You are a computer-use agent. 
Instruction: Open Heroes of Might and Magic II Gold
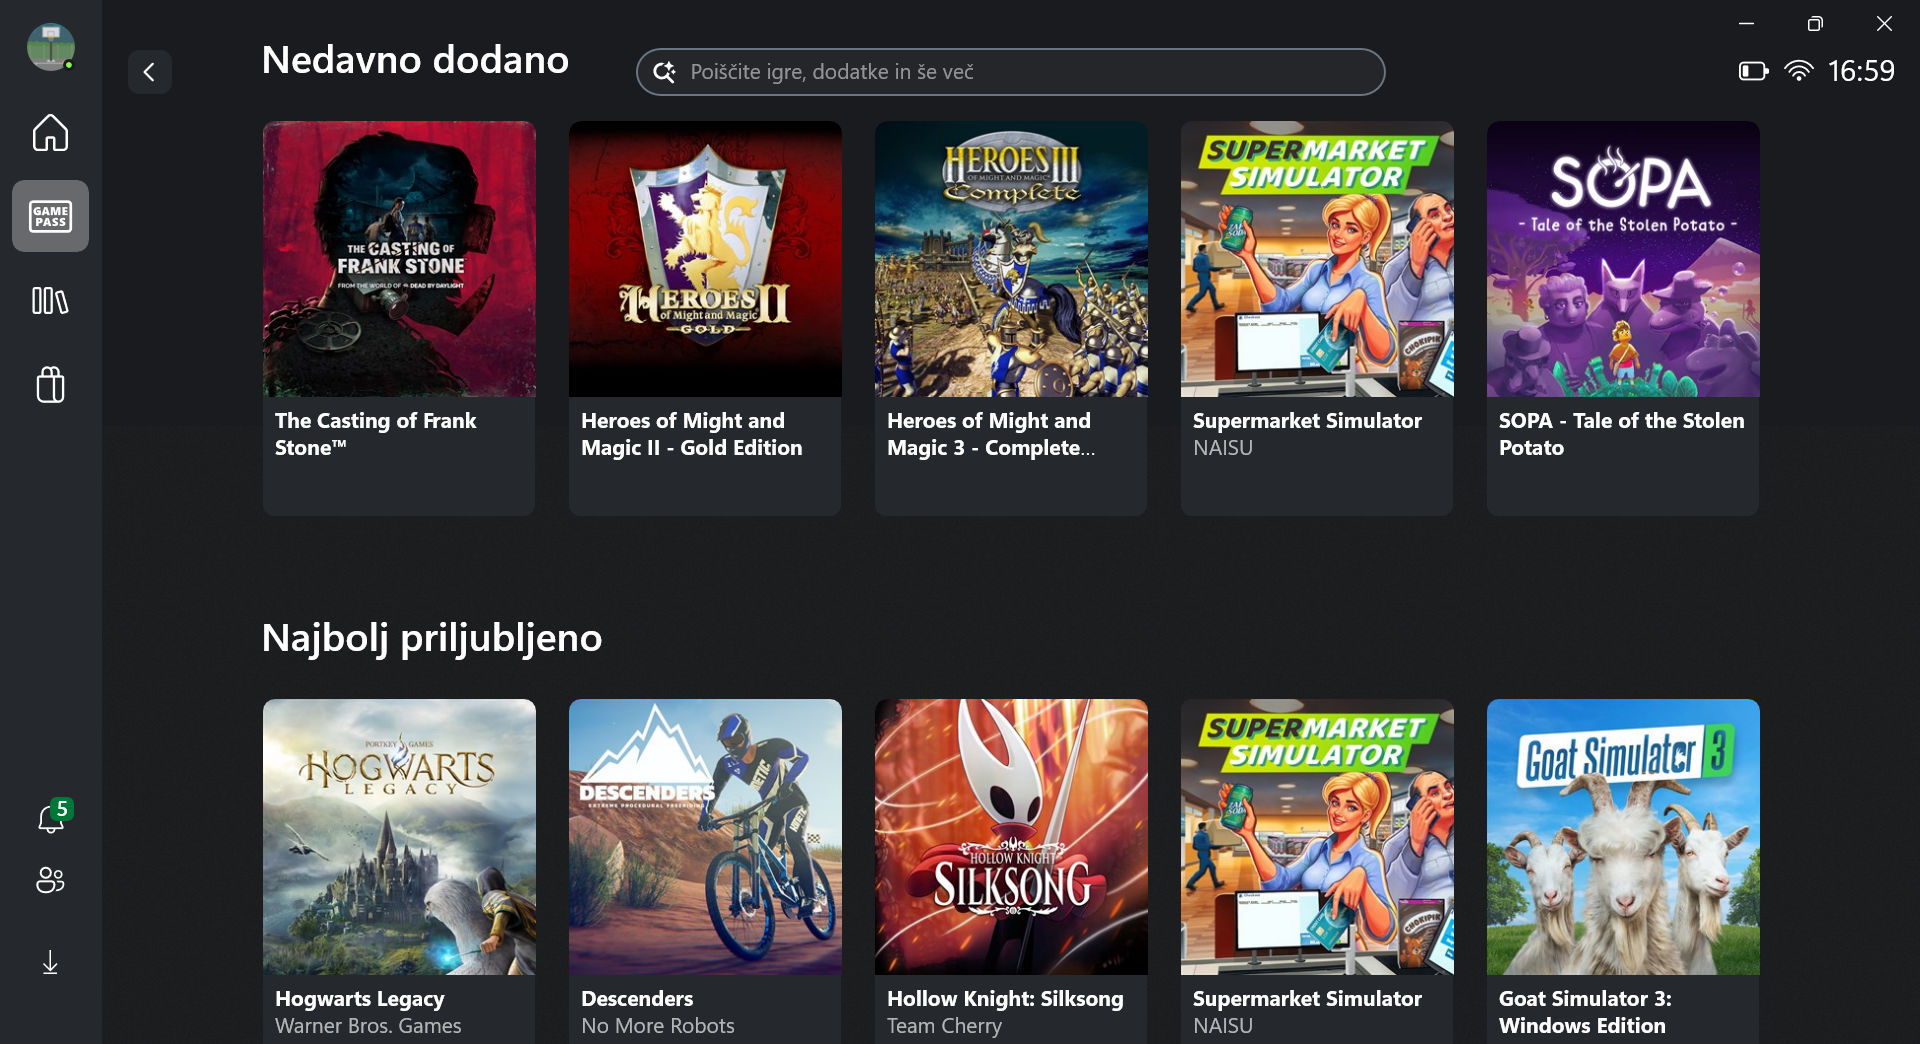(705, 318)
